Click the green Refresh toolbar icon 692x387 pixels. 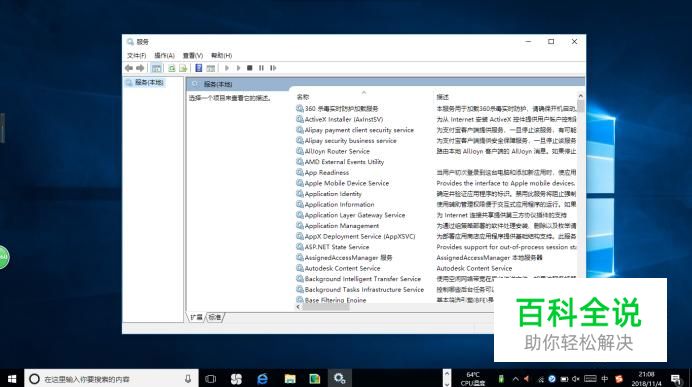coord(172,68)
